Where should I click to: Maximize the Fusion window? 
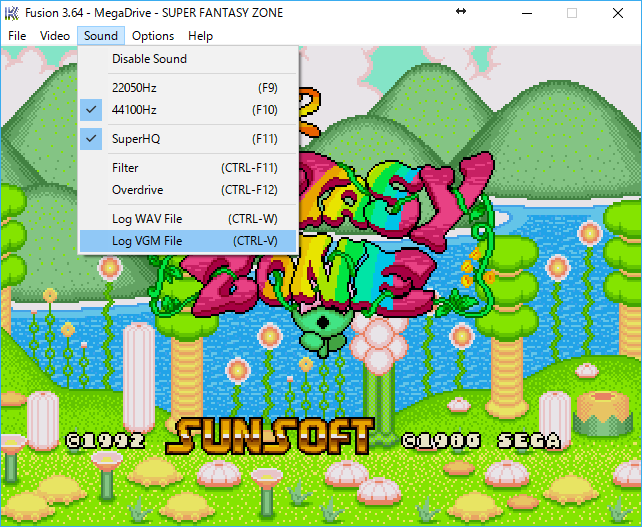[x=572, y=13]
